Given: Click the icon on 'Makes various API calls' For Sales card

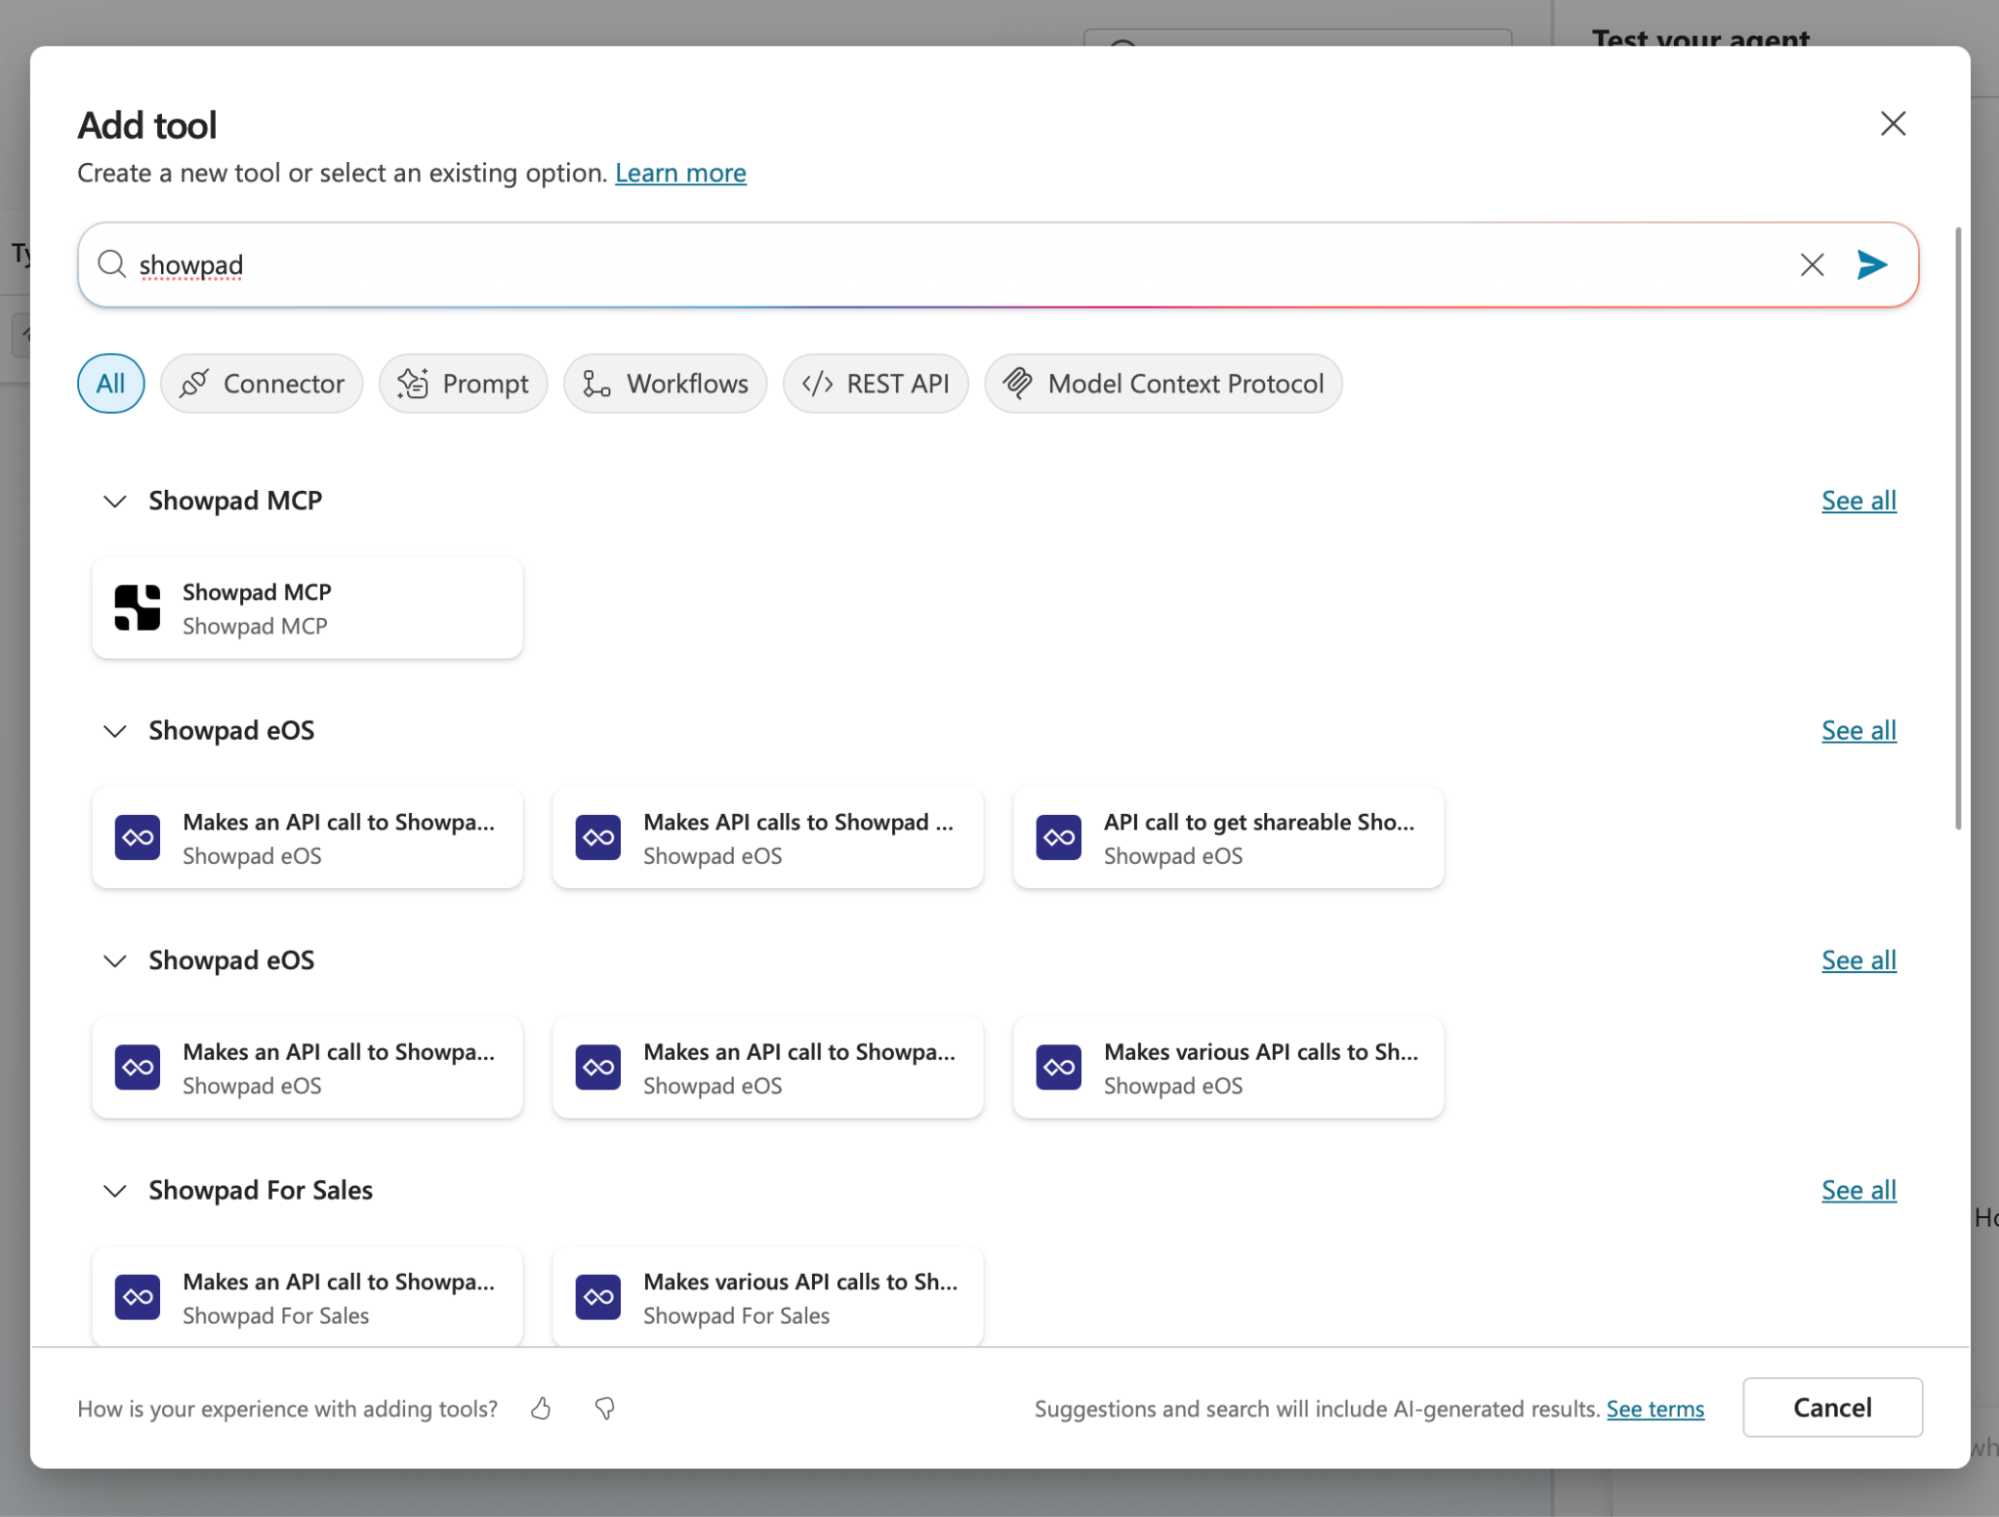Looking at the screenshot, I should click(598, 1298).
